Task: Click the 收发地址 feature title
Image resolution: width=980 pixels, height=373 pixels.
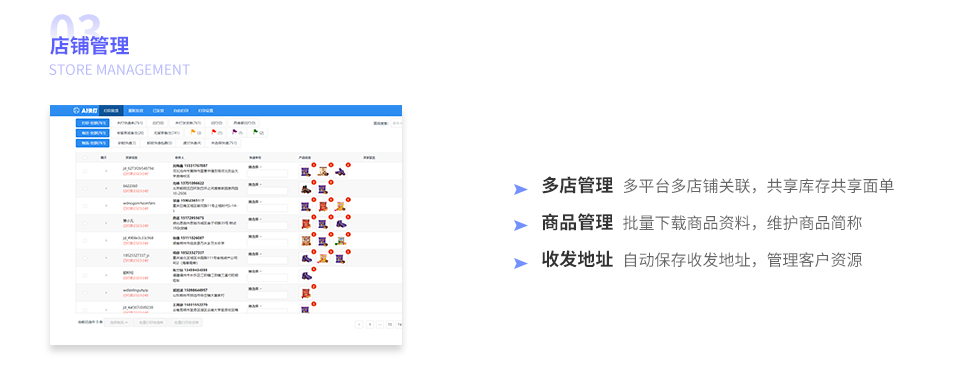Action: [x=578, y=260]
